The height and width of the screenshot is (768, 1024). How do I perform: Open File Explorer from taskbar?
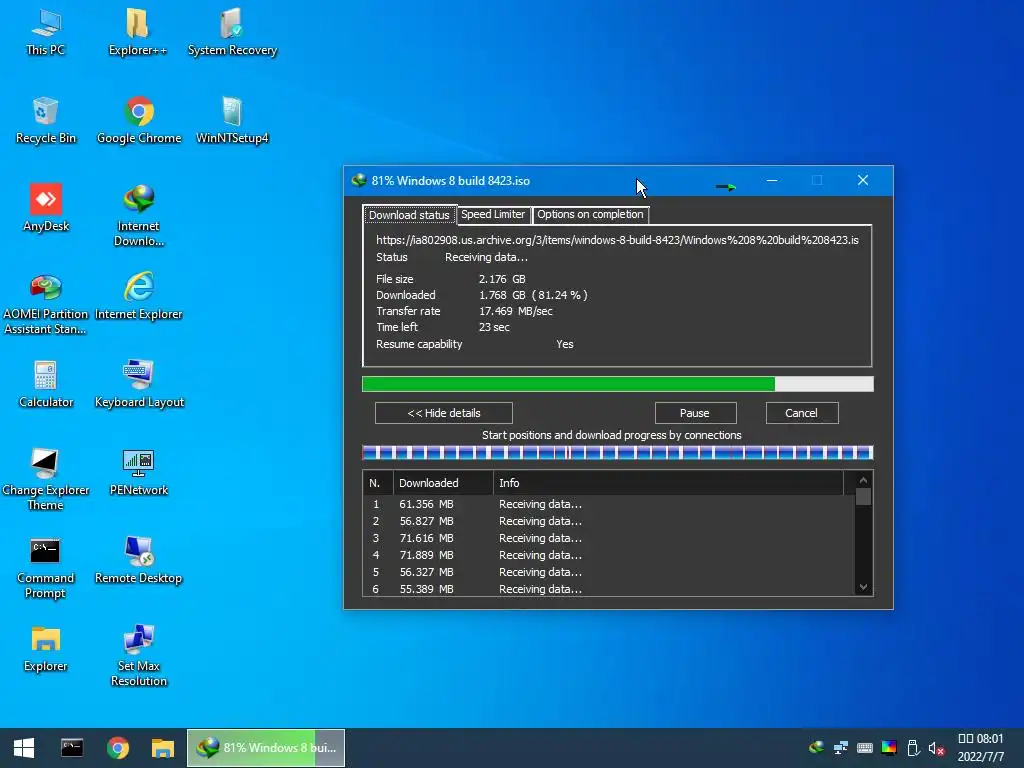(163, 748)
